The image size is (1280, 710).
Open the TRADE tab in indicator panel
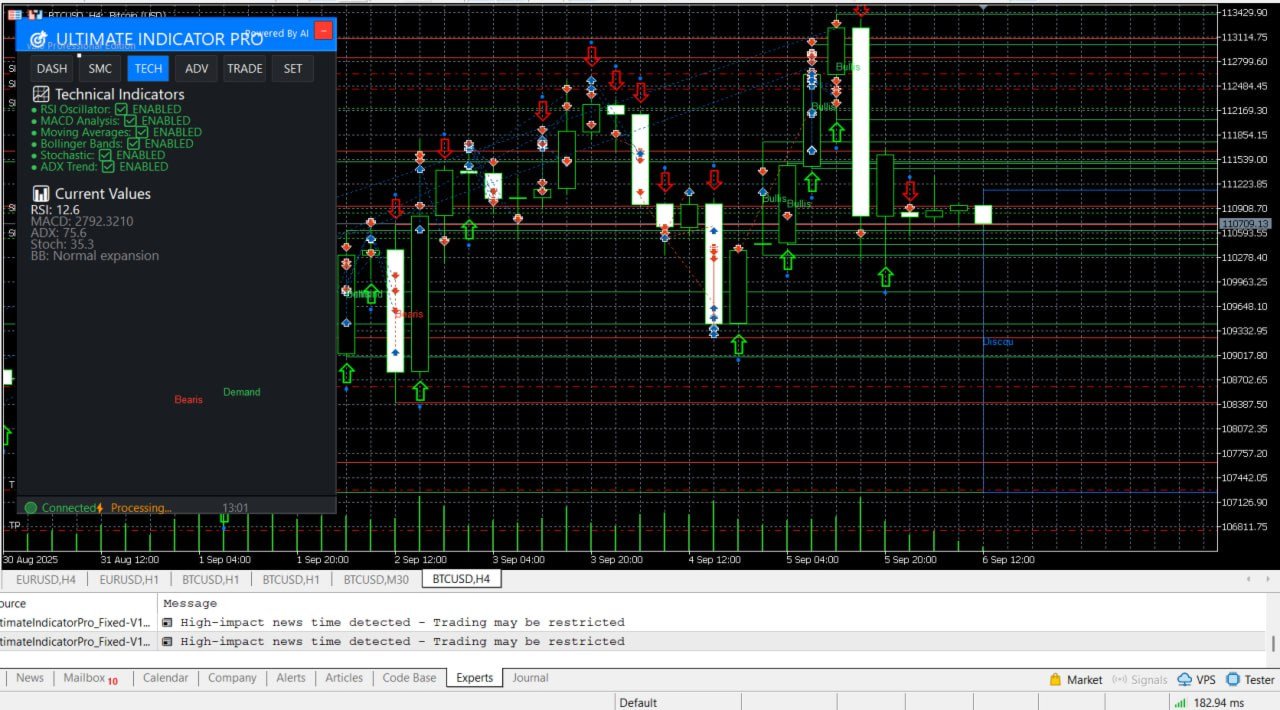pos(245,68)
